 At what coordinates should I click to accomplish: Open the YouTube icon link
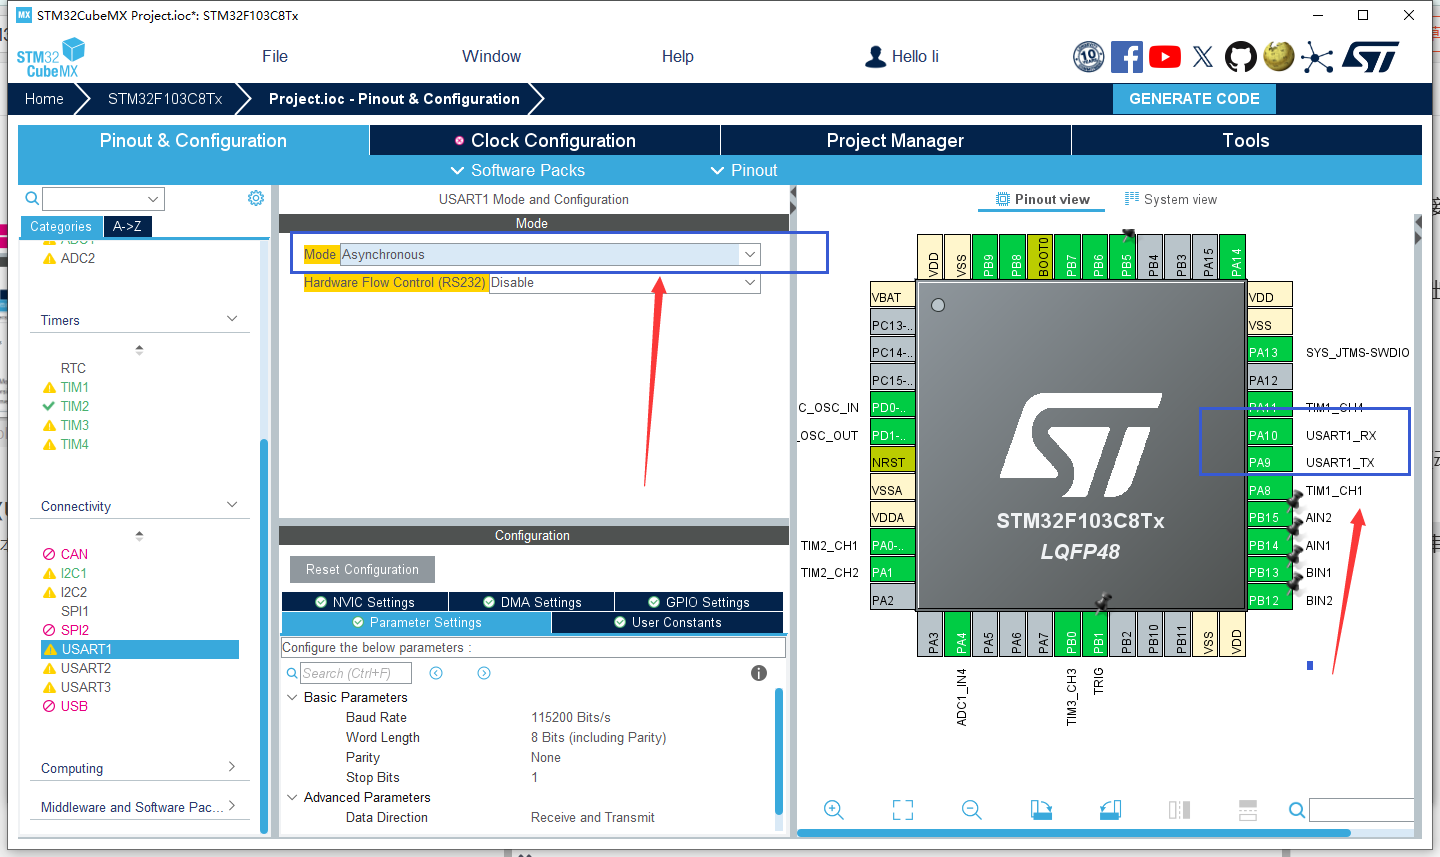click(1165, 57)
